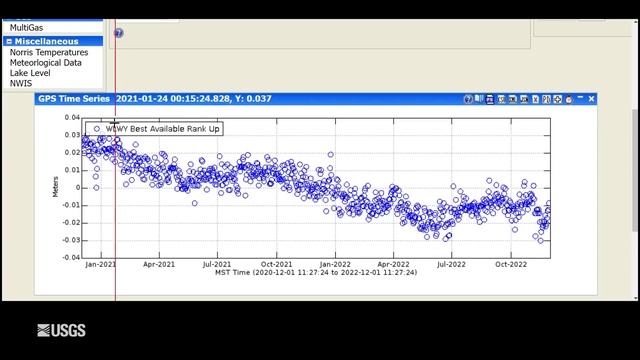
Task: Close the GPS Time Series window
Action: (x=591, y=99)
